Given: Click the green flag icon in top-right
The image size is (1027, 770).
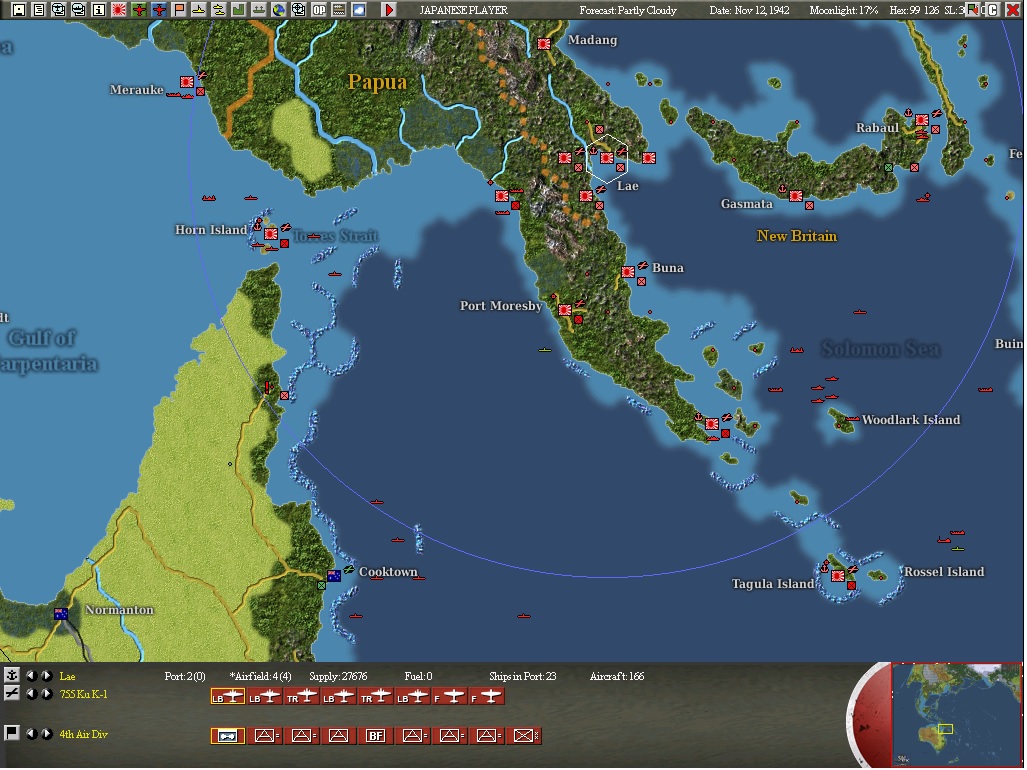Looking at the screenshot, I should click(x=973, y=10).
